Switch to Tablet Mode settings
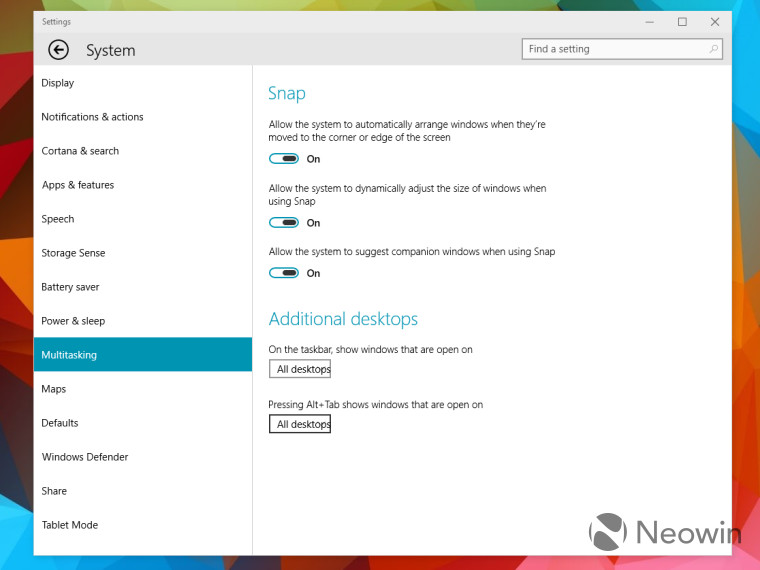The image size is (760, 570). (x=70, y=525)
